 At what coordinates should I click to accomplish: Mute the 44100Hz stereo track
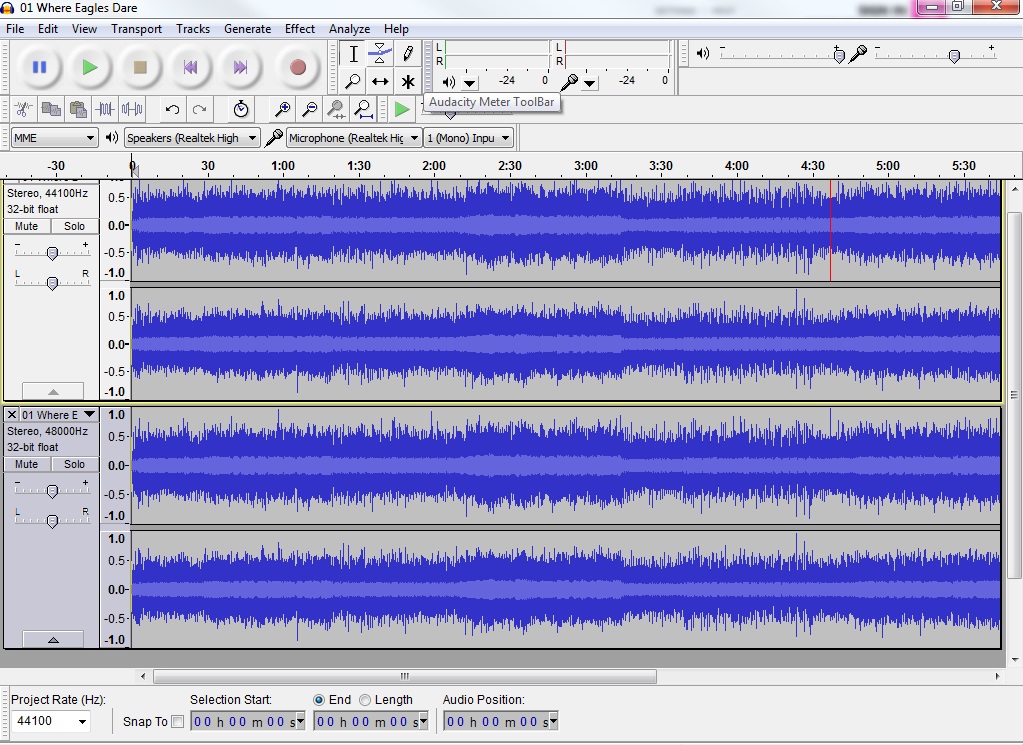pos(27,226)
